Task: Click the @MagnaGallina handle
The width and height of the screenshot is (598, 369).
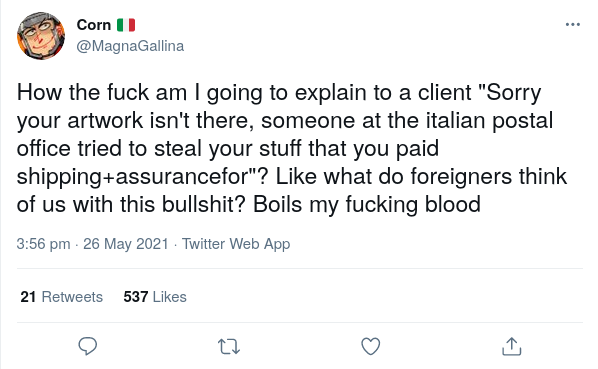Action: click(130, 46)
